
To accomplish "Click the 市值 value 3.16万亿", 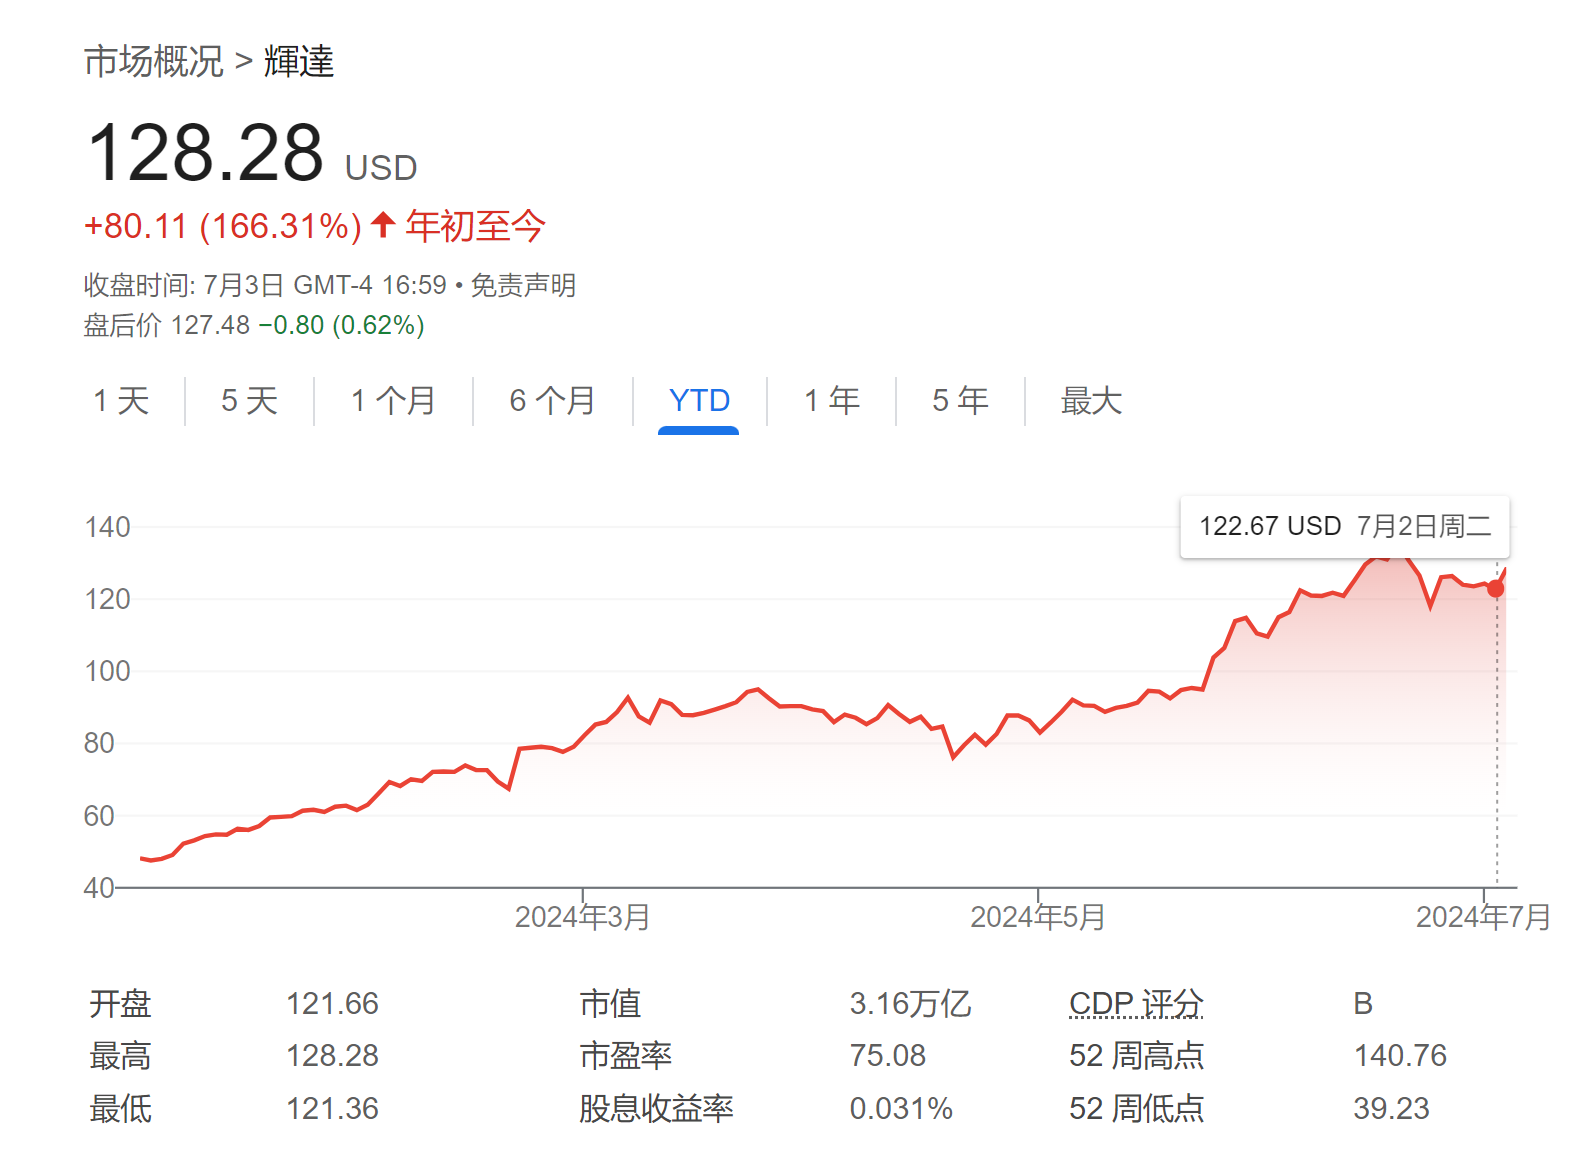I will pos(910,1004).
